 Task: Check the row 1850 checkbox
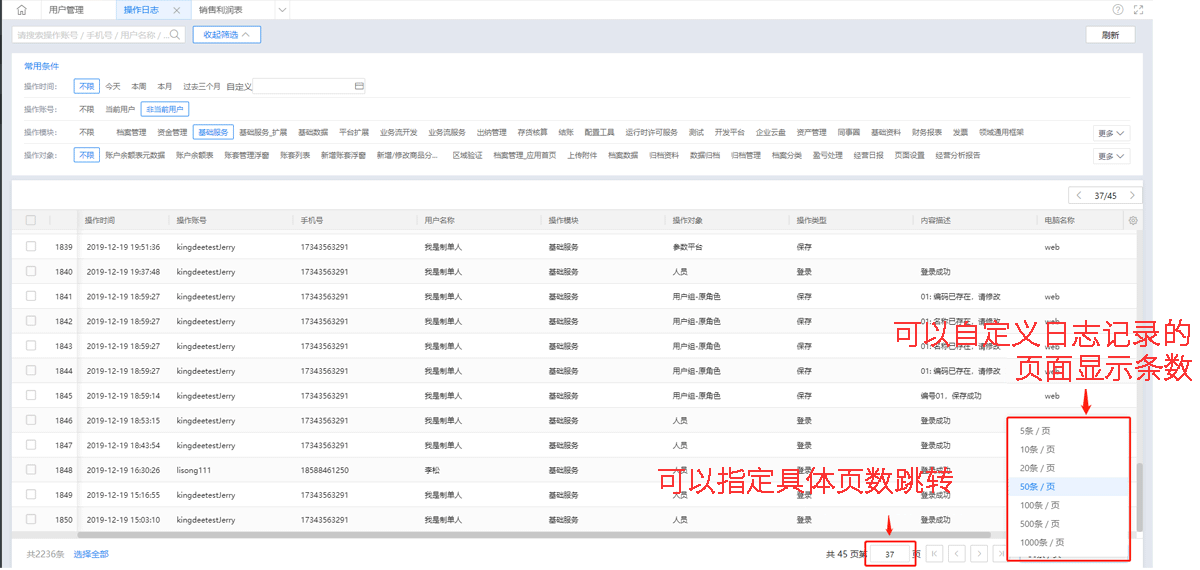pyautogui.click(x=31, y=519)
